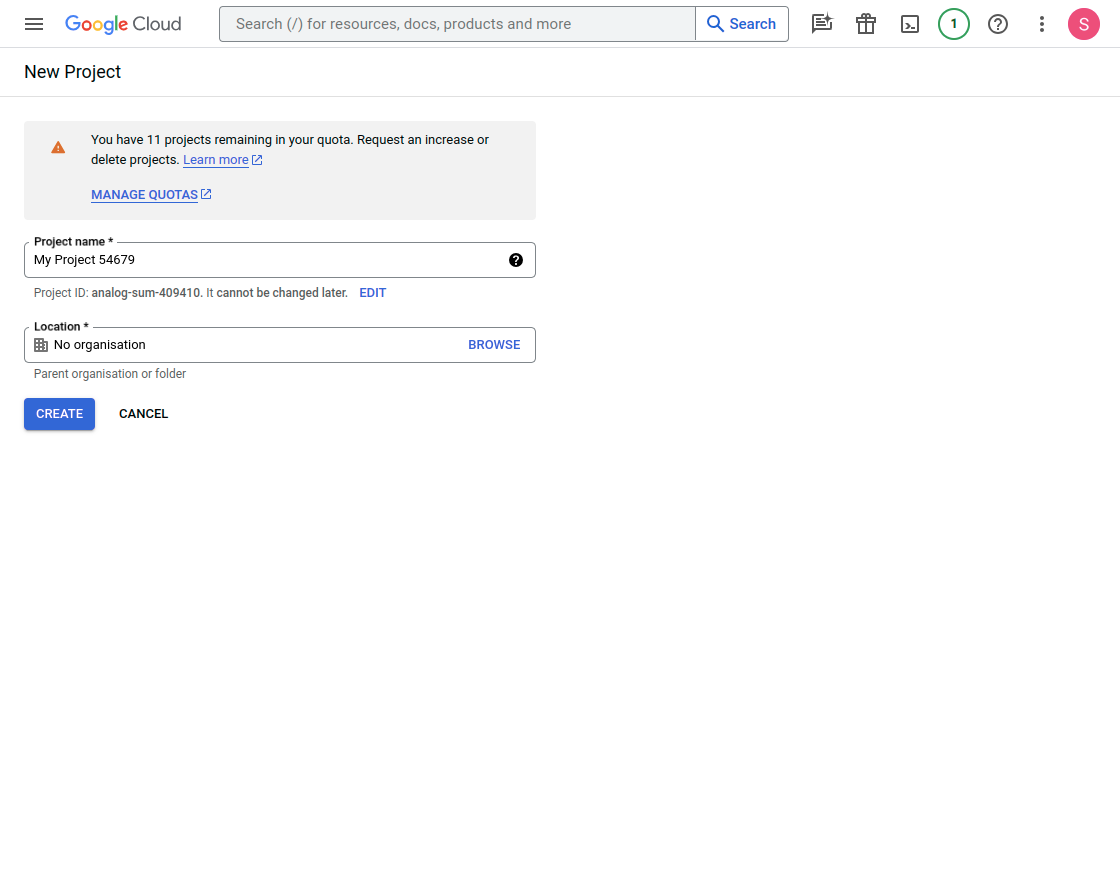Open the MANAGE QUOTAS link
1120x880 pixels.
(144, 195)
